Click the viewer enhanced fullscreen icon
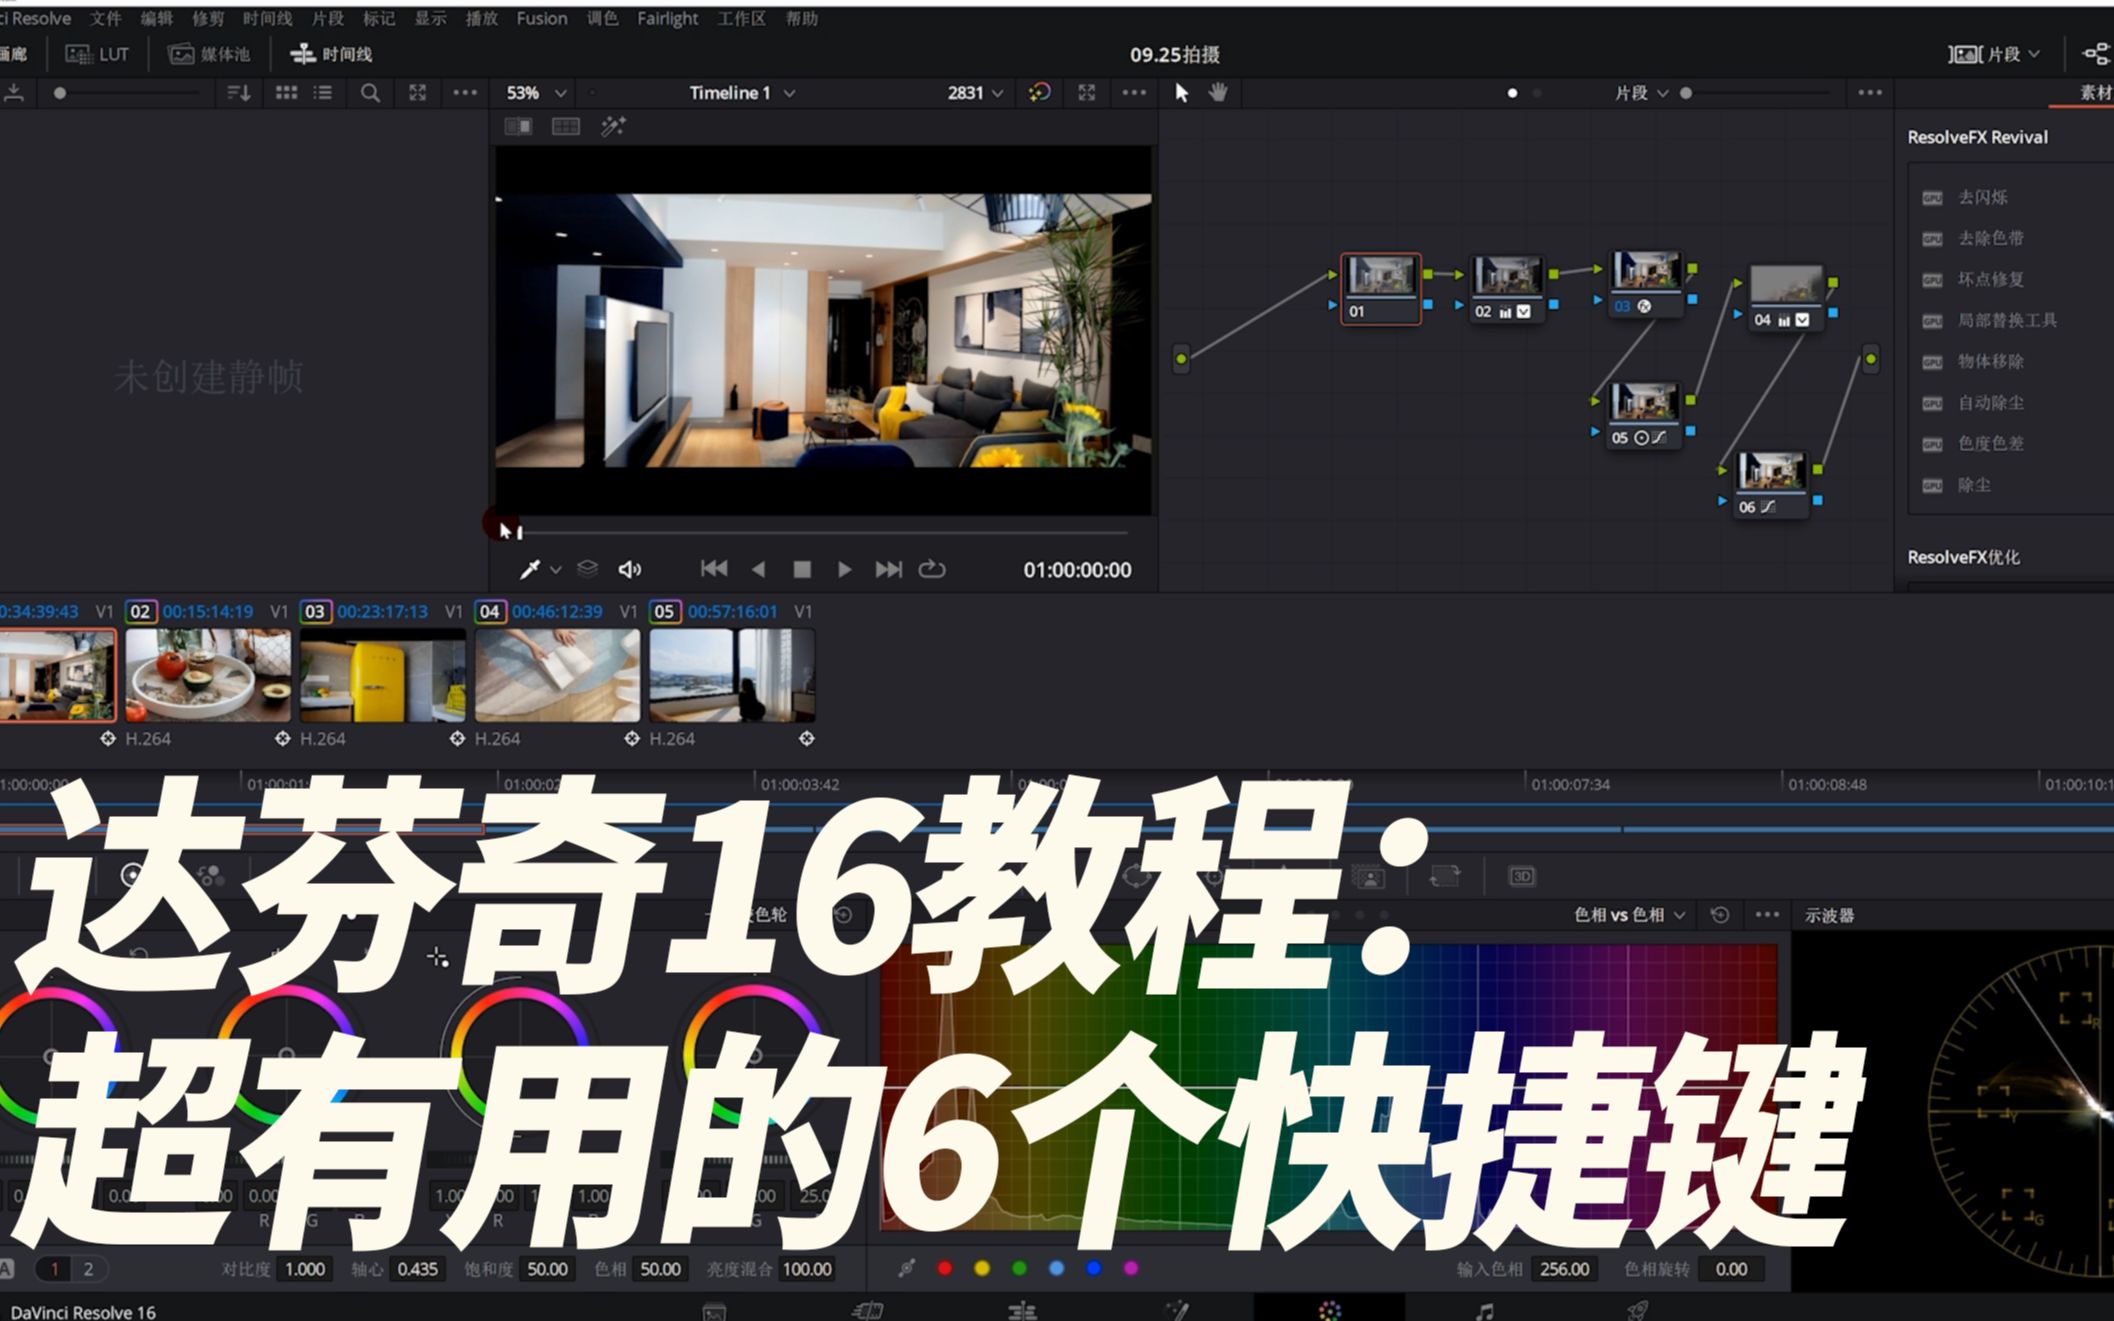The image size is (2114, 1321). 1086,92
